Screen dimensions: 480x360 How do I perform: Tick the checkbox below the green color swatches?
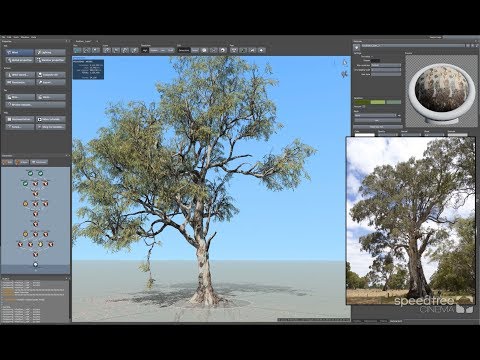click(364, 107)
